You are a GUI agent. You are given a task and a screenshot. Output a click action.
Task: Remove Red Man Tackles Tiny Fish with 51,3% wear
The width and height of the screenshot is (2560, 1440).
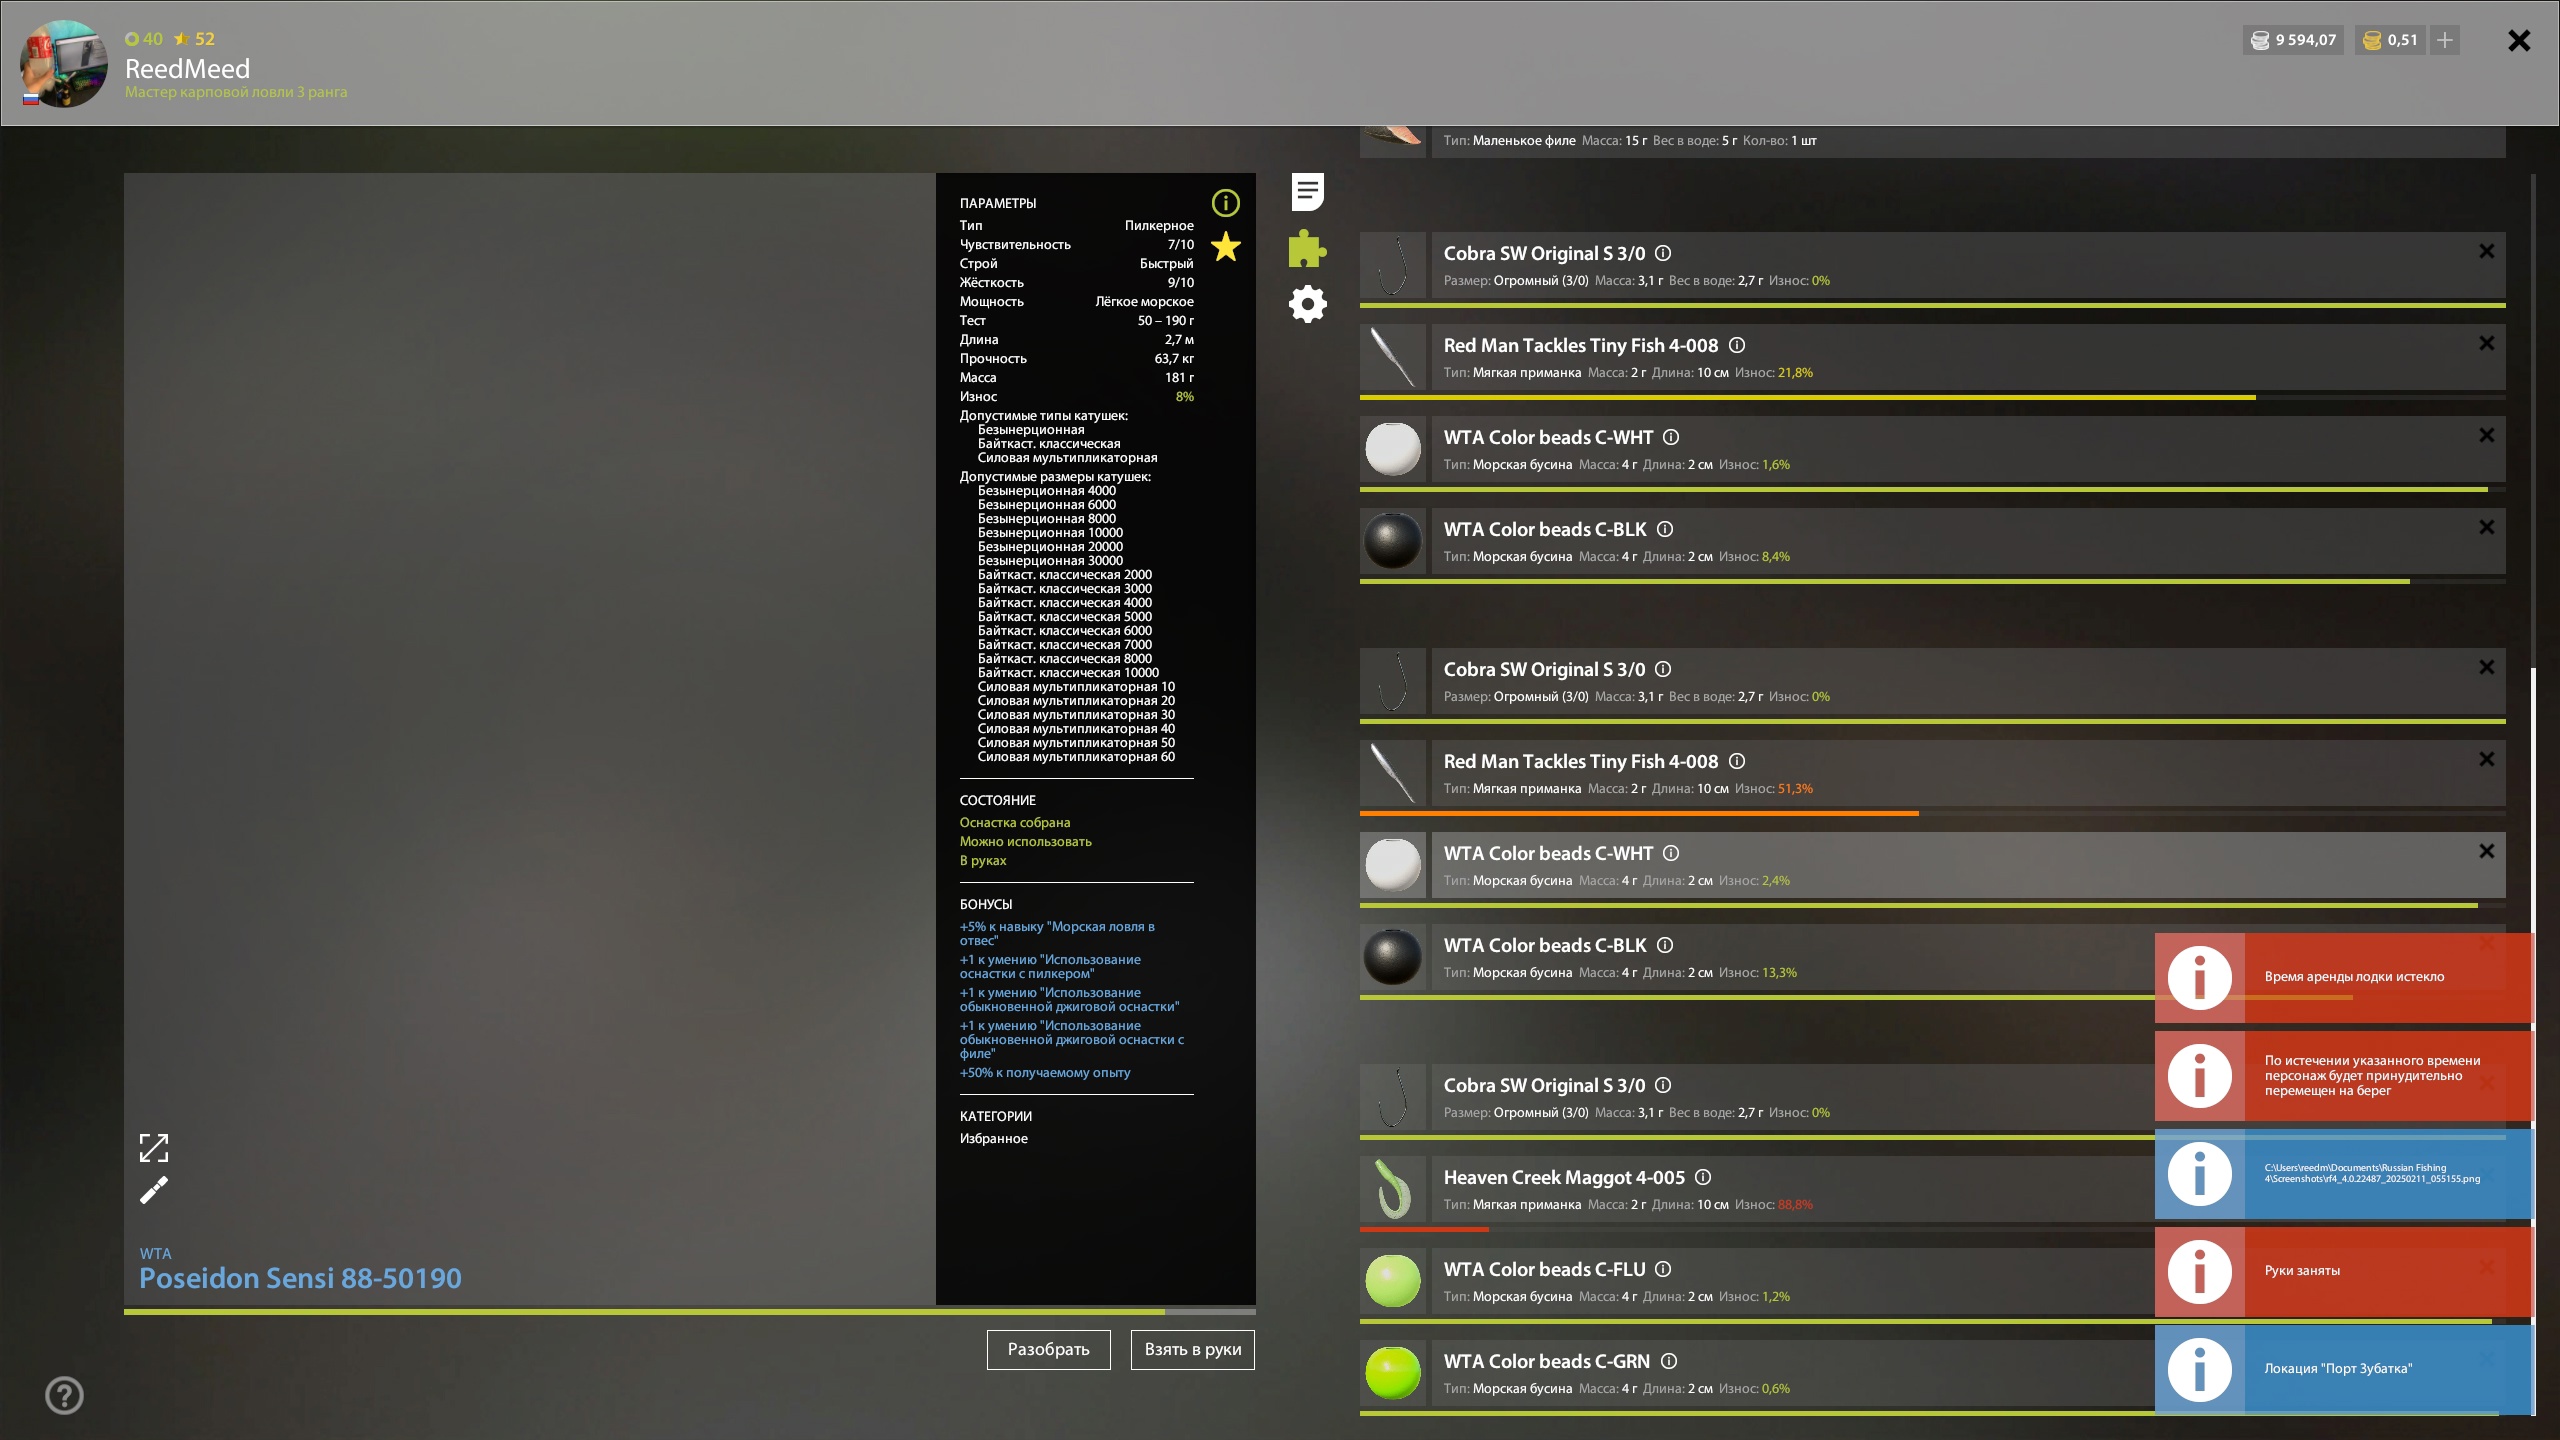[x=2486, y=759]
